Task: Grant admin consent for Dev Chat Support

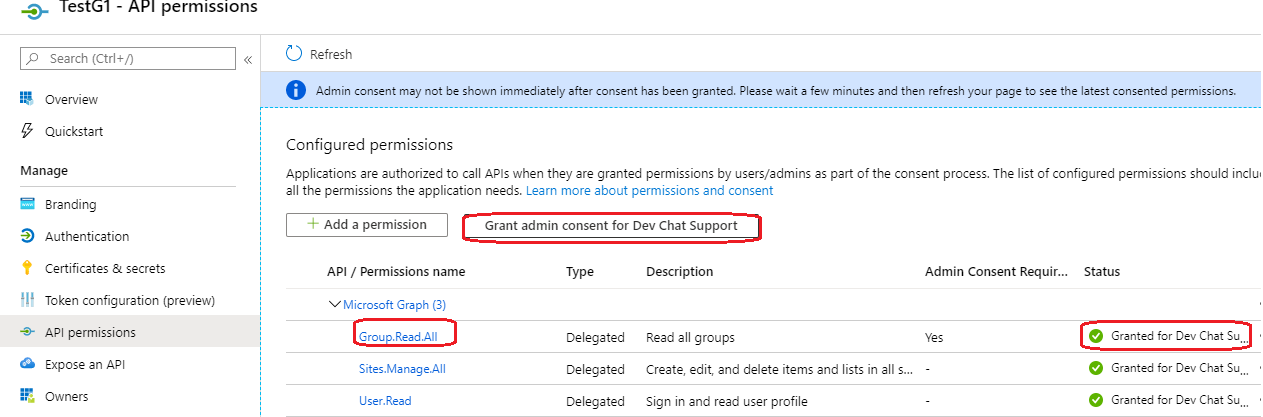Action: click(611, 226)
